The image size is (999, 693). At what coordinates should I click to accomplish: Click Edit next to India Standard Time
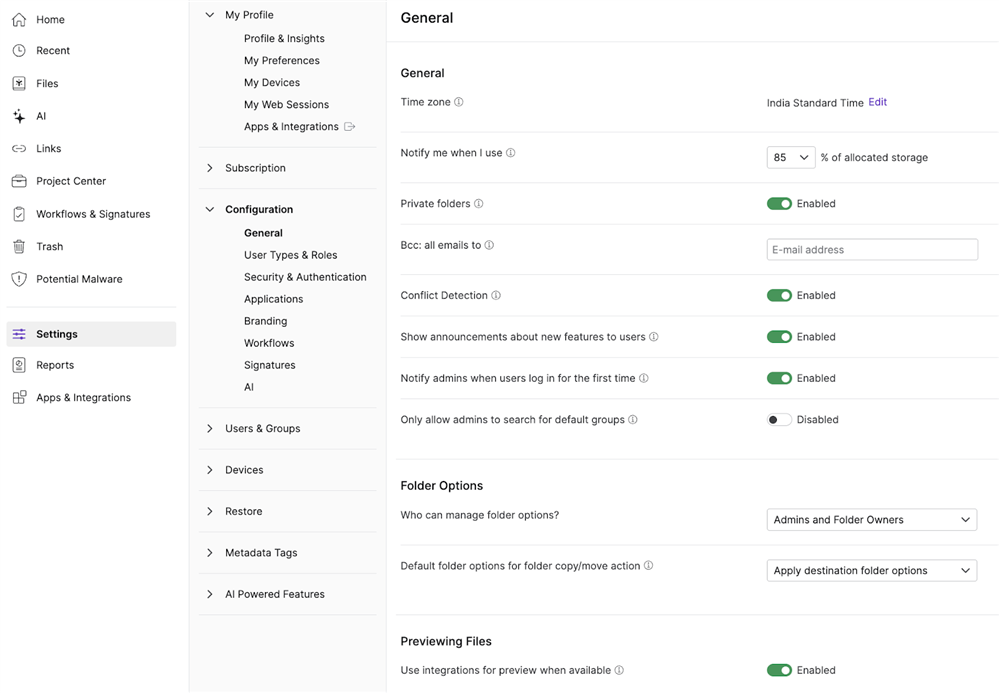point(877,101)
